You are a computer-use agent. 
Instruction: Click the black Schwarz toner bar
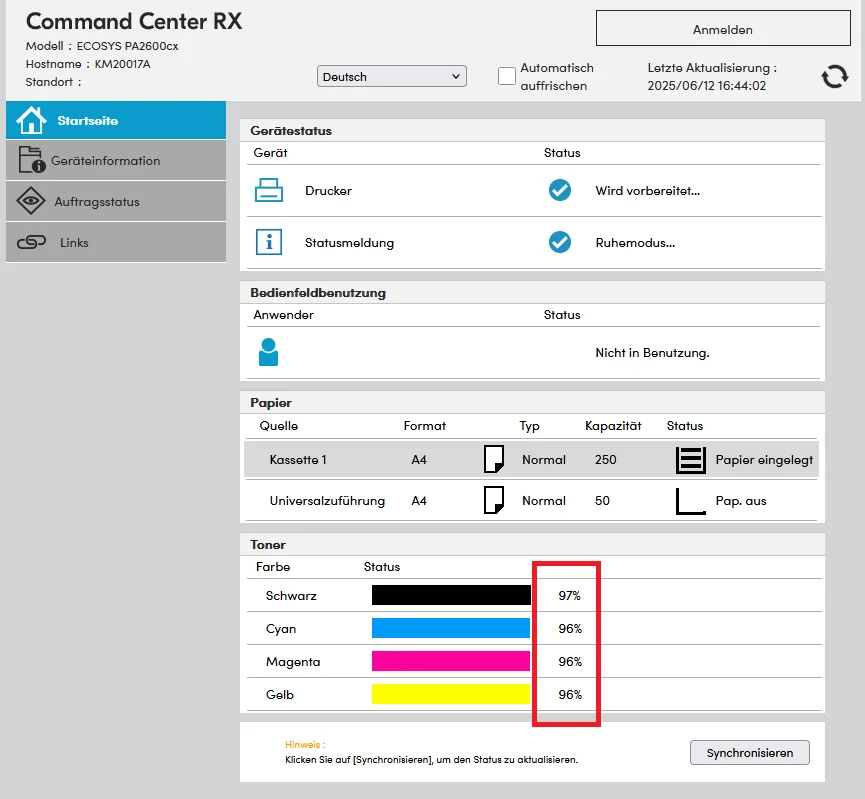(451, 595)
